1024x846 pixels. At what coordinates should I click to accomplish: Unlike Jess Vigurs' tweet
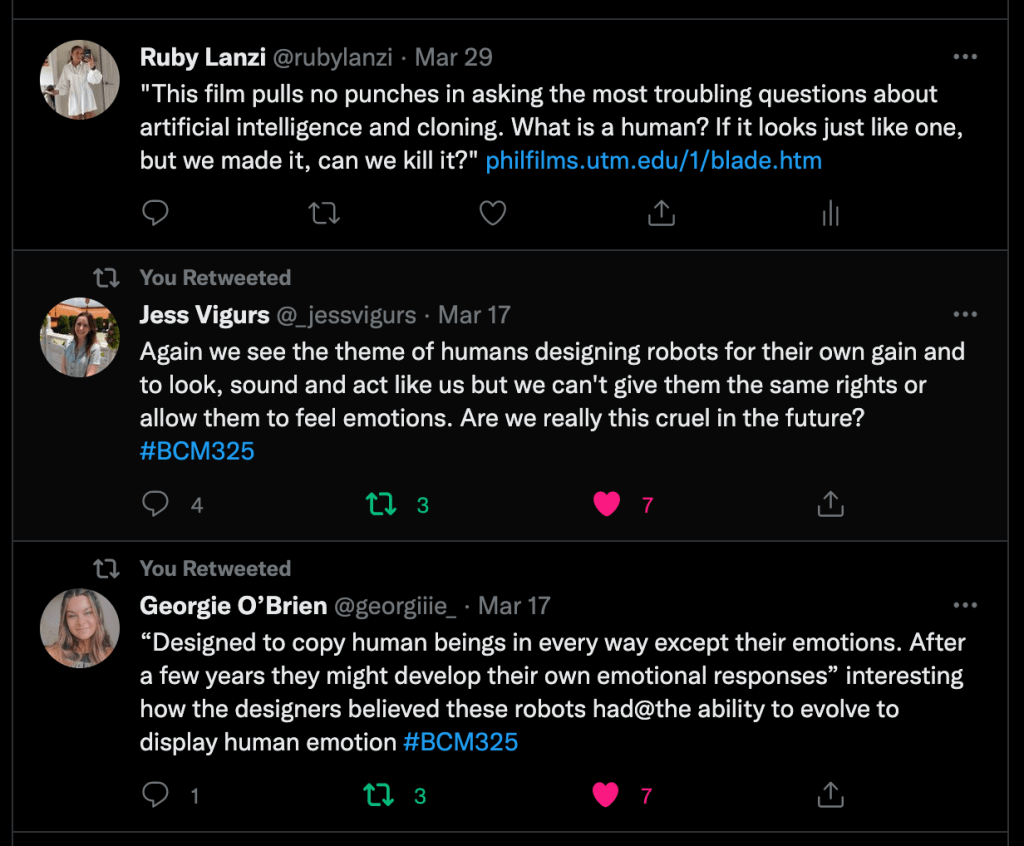606,504
